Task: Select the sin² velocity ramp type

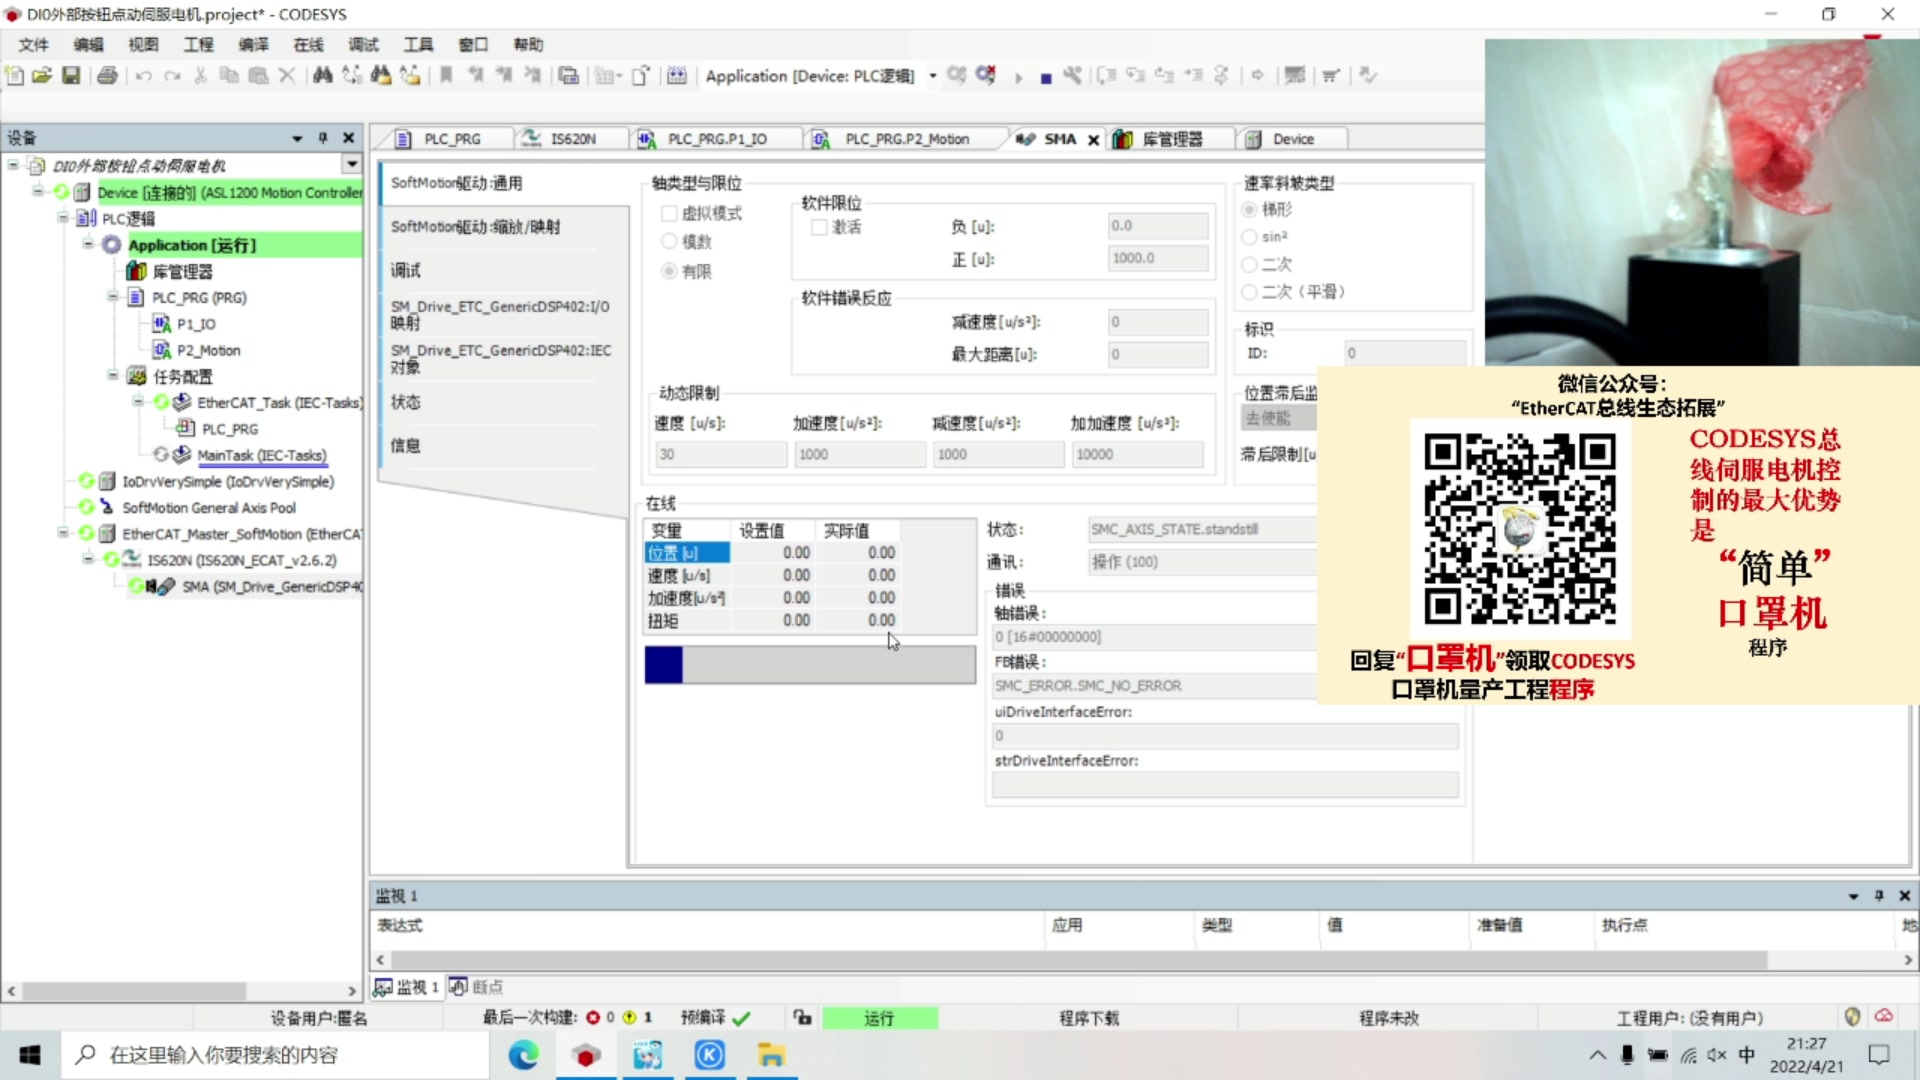Action: click(x=1250, y=237)
